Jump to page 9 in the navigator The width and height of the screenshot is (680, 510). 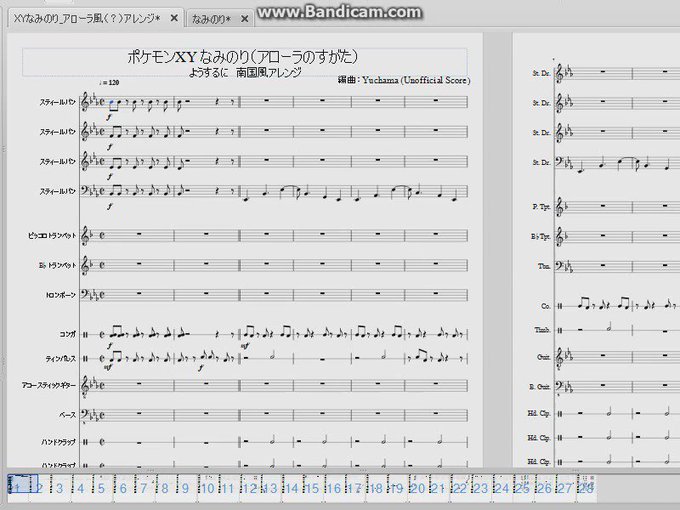pos(185,489)
